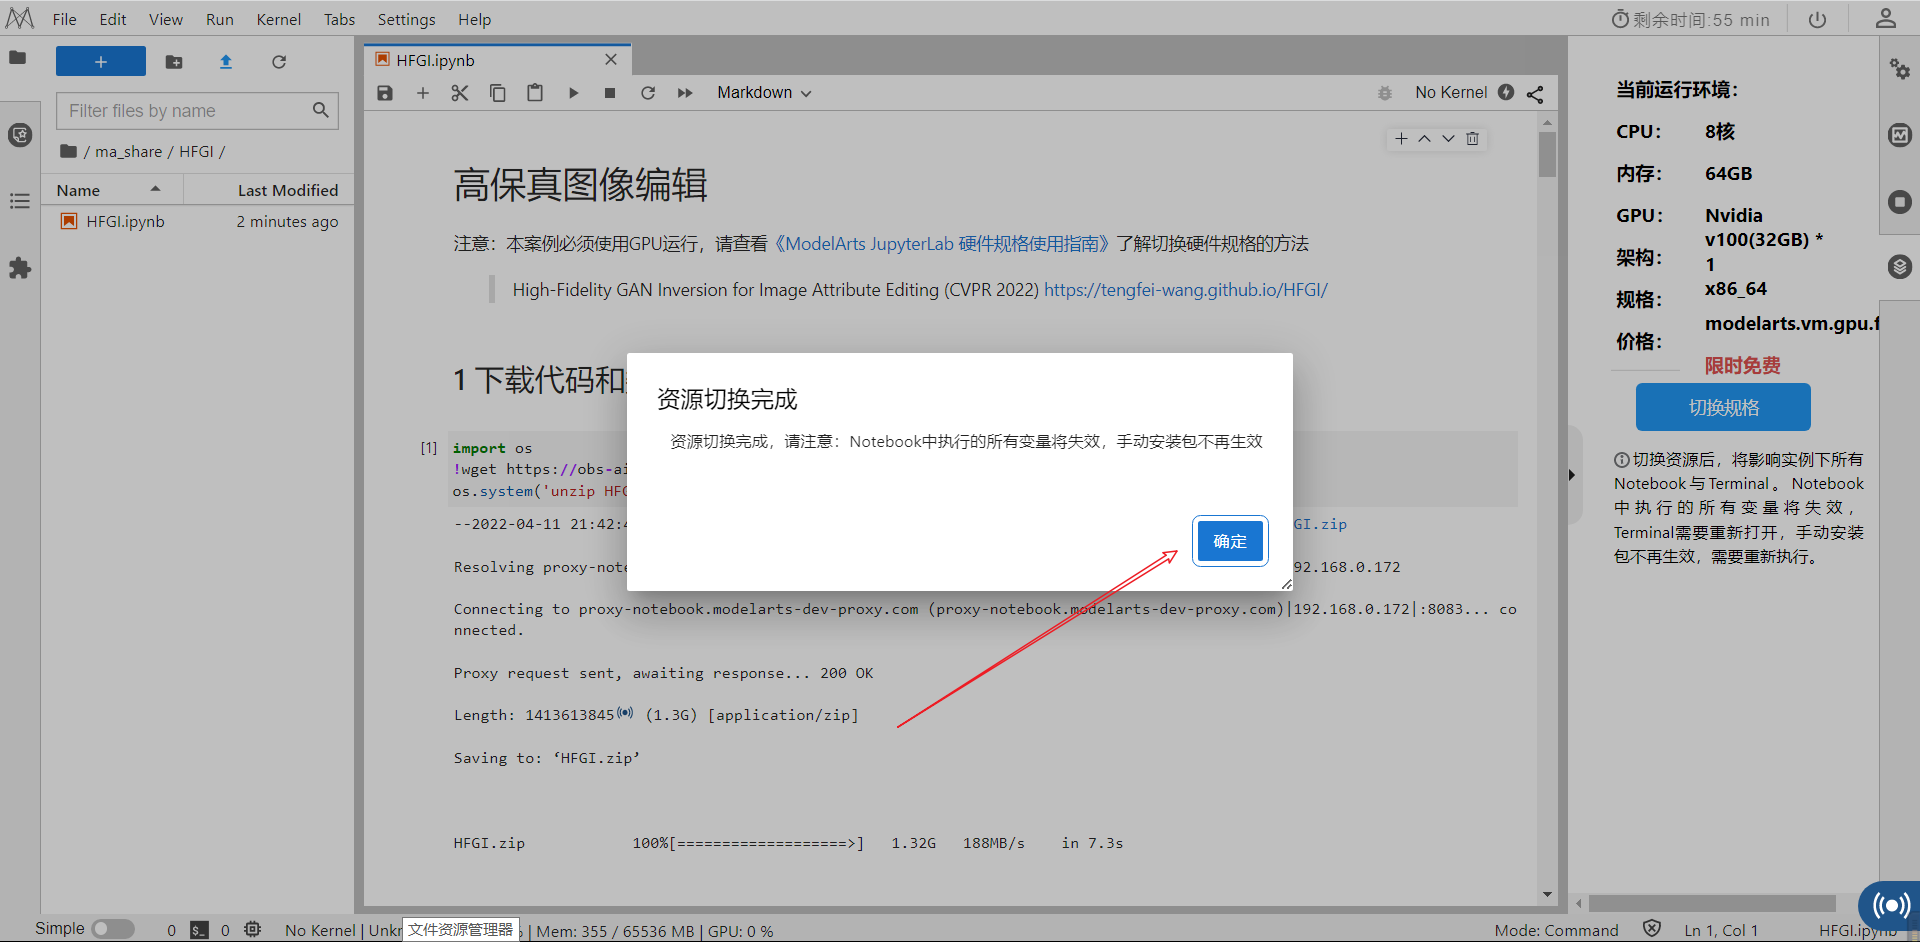Viewport: 1920px width, 942px height.
Task: Open the Run menu
Action: tap(220, 19)
